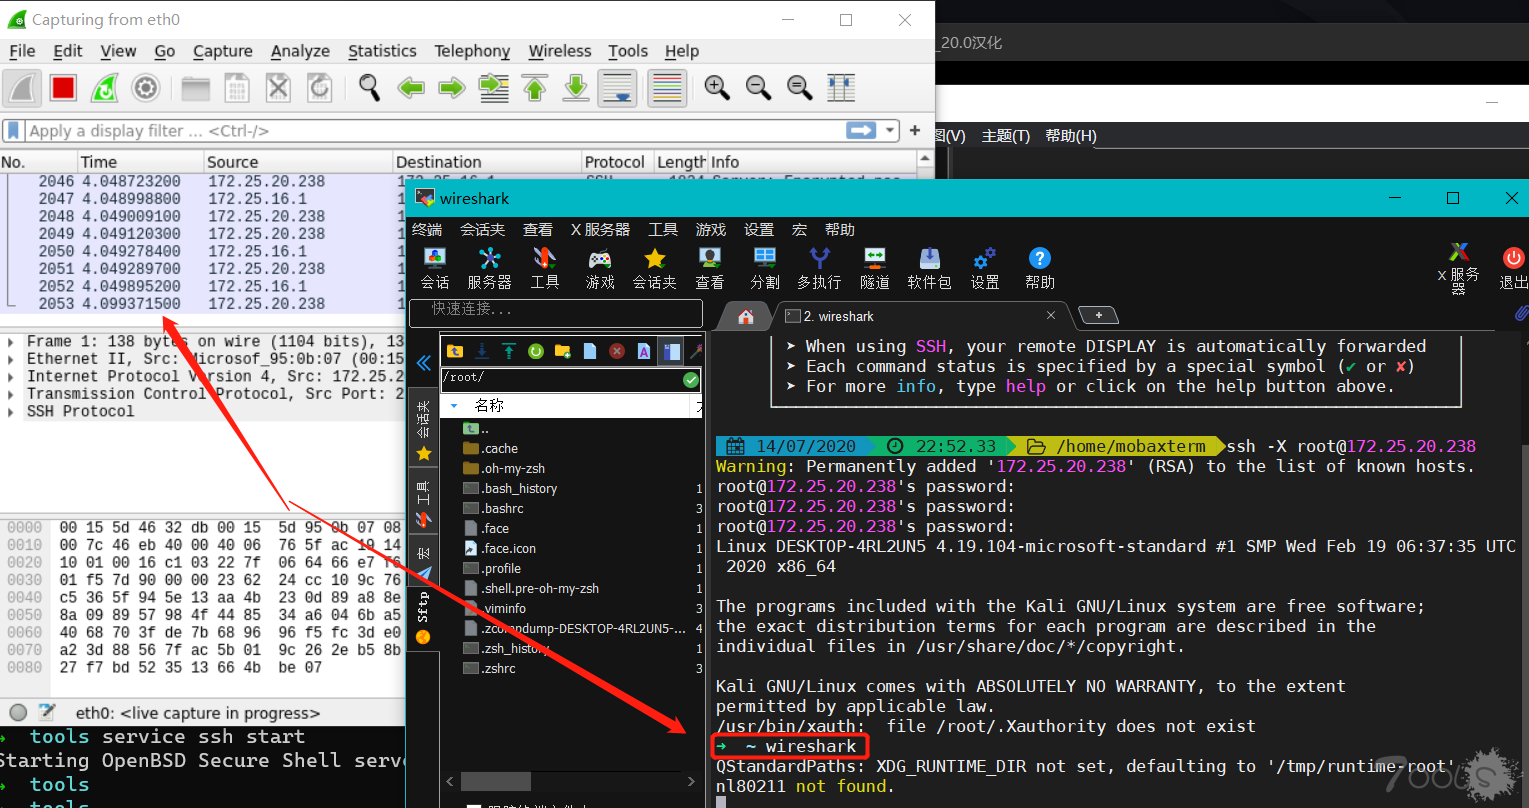The image size is (1529, 808).
Task: Open display filter bookmark menu
Action: click(x=13, y=130)
